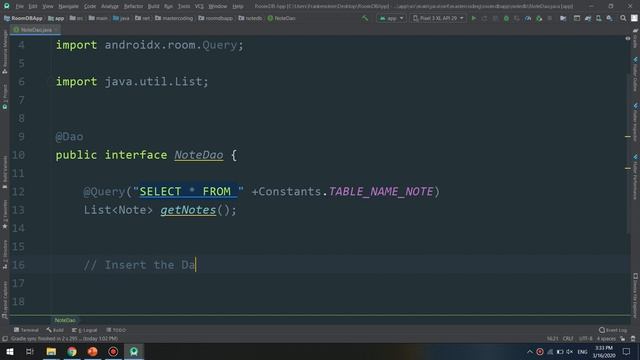The image size is (640, 360).
Task: Open Google Chrome from the taskbar
Action: 72,351
